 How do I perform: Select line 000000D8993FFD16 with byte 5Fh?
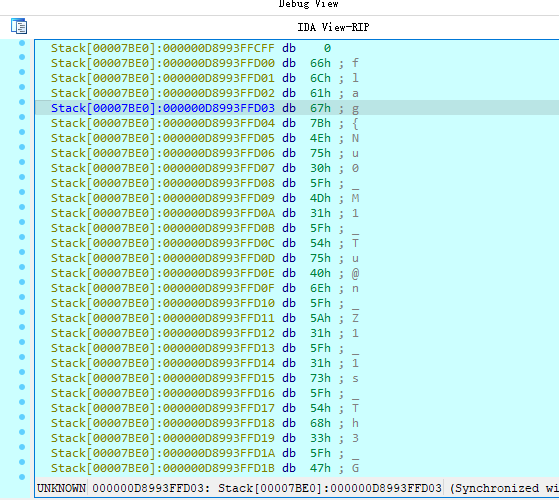(205, 393)
